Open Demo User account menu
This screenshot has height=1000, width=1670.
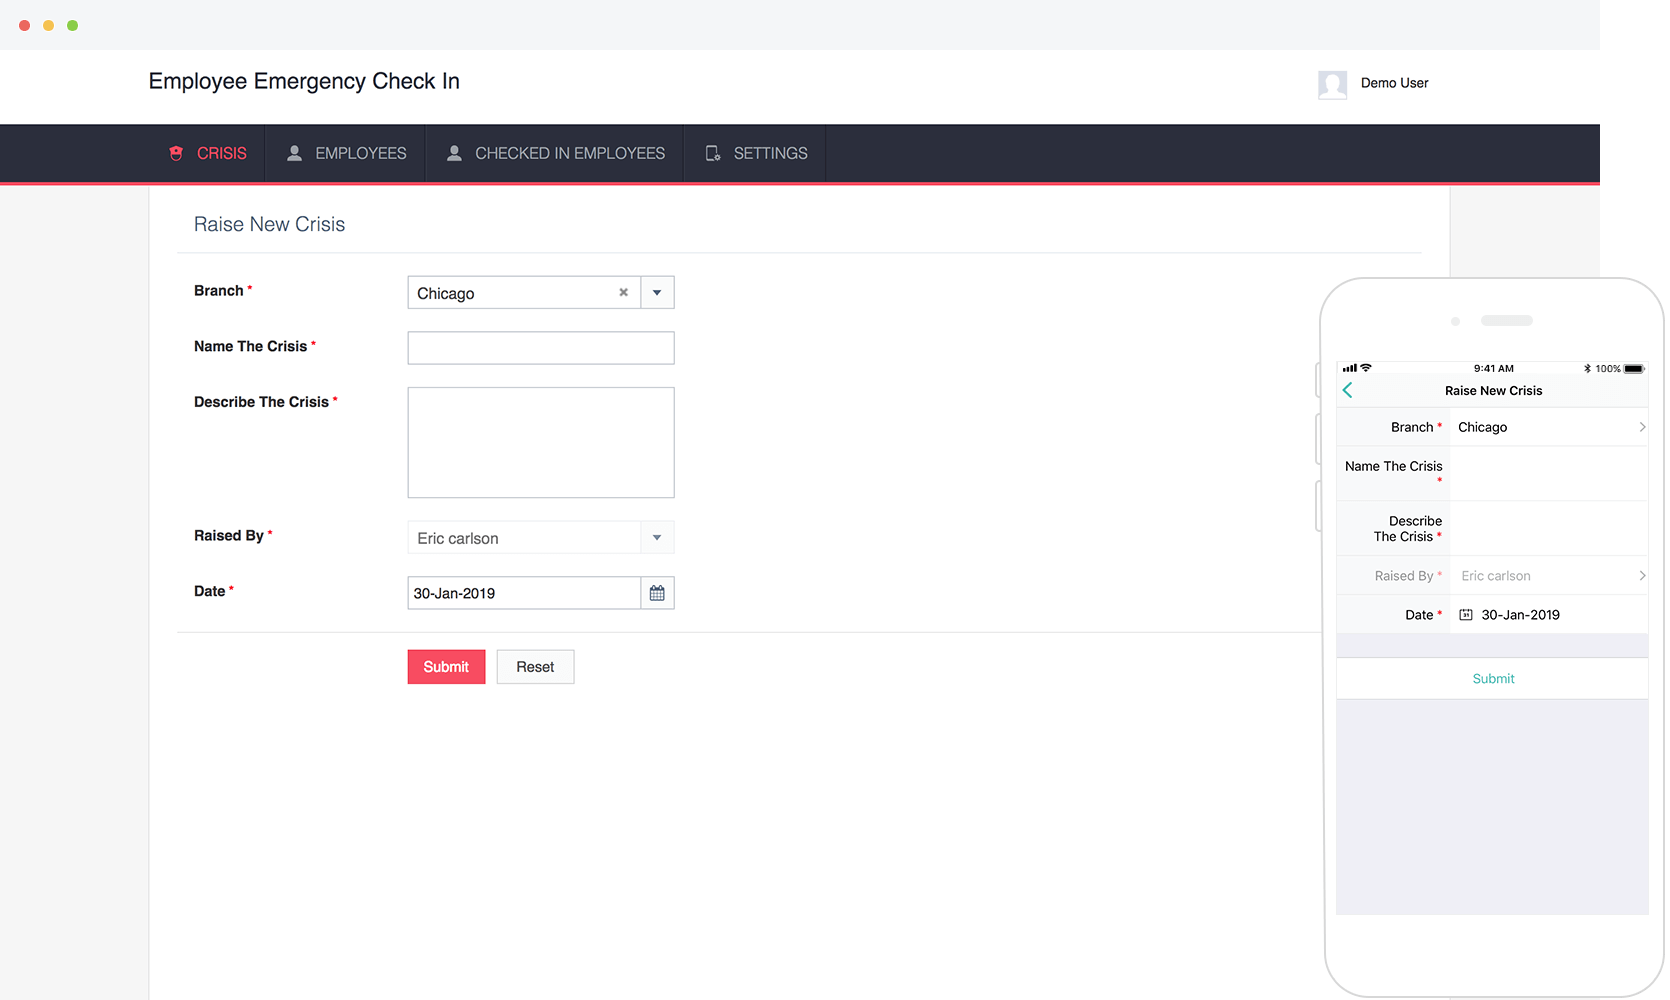(x=1394, y=83)
